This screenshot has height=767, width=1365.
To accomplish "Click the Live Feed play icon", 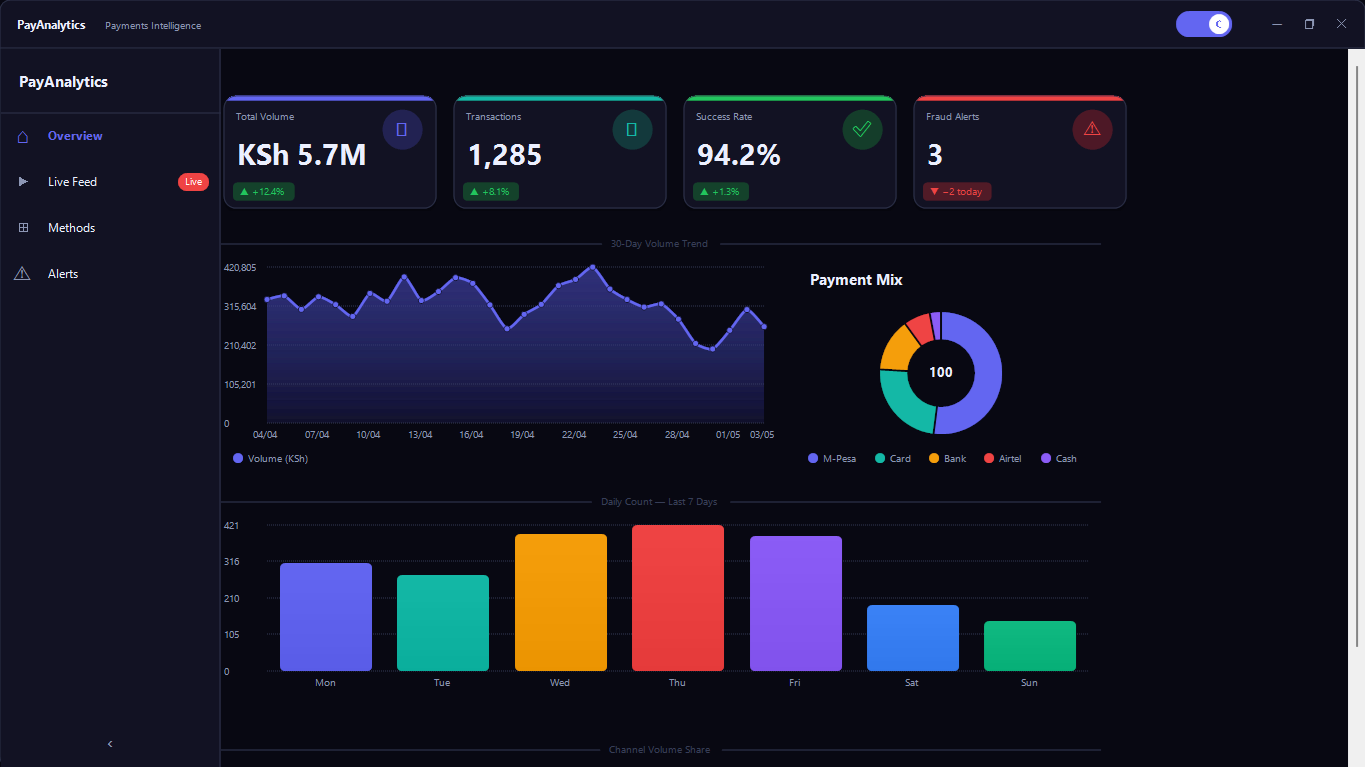I will pos(23,182).
